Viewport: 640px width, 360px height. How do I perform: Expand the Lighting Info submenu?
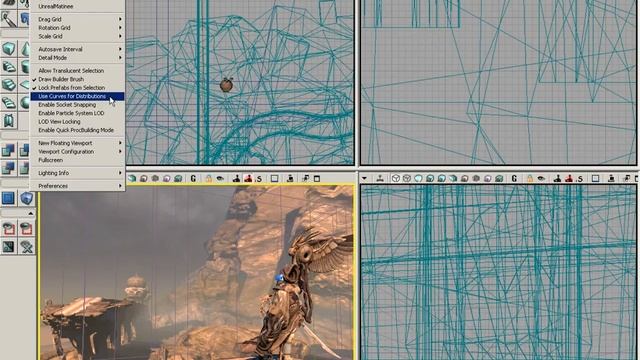point(77,173)
